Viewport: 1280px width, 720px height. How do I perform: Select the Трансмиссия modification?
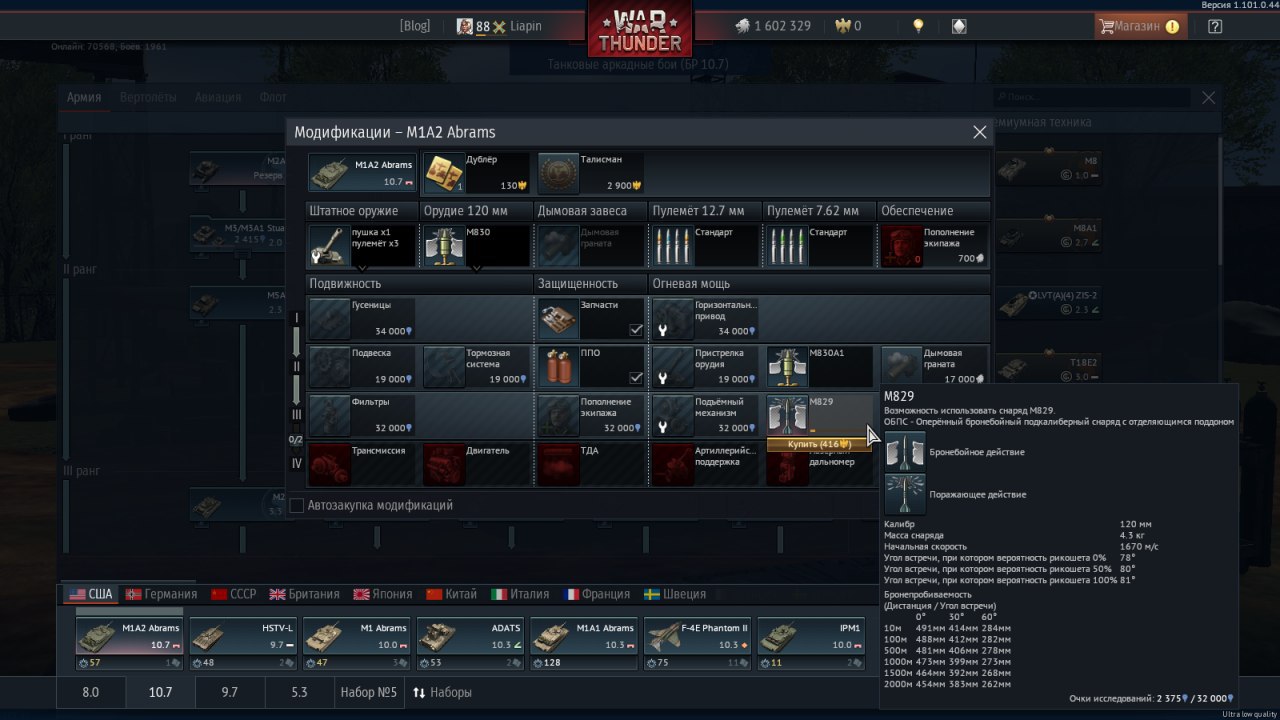point(361,464)
